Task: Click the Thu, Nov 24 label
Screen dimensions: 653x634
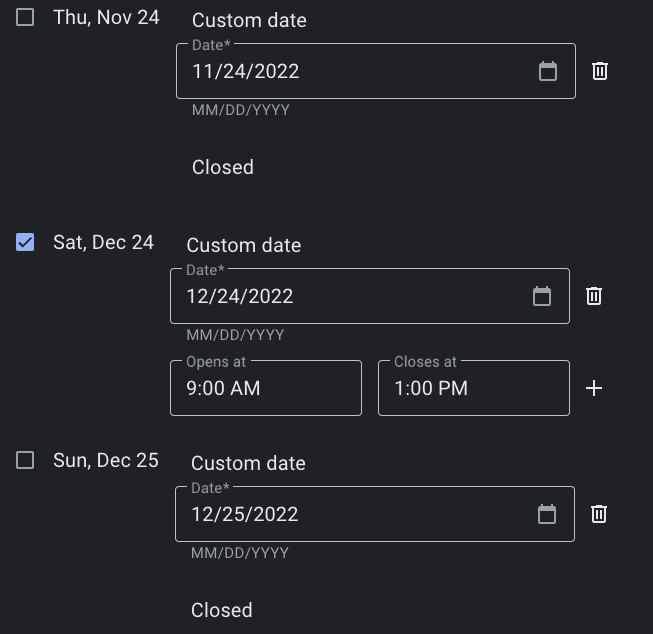Action: 106,17
